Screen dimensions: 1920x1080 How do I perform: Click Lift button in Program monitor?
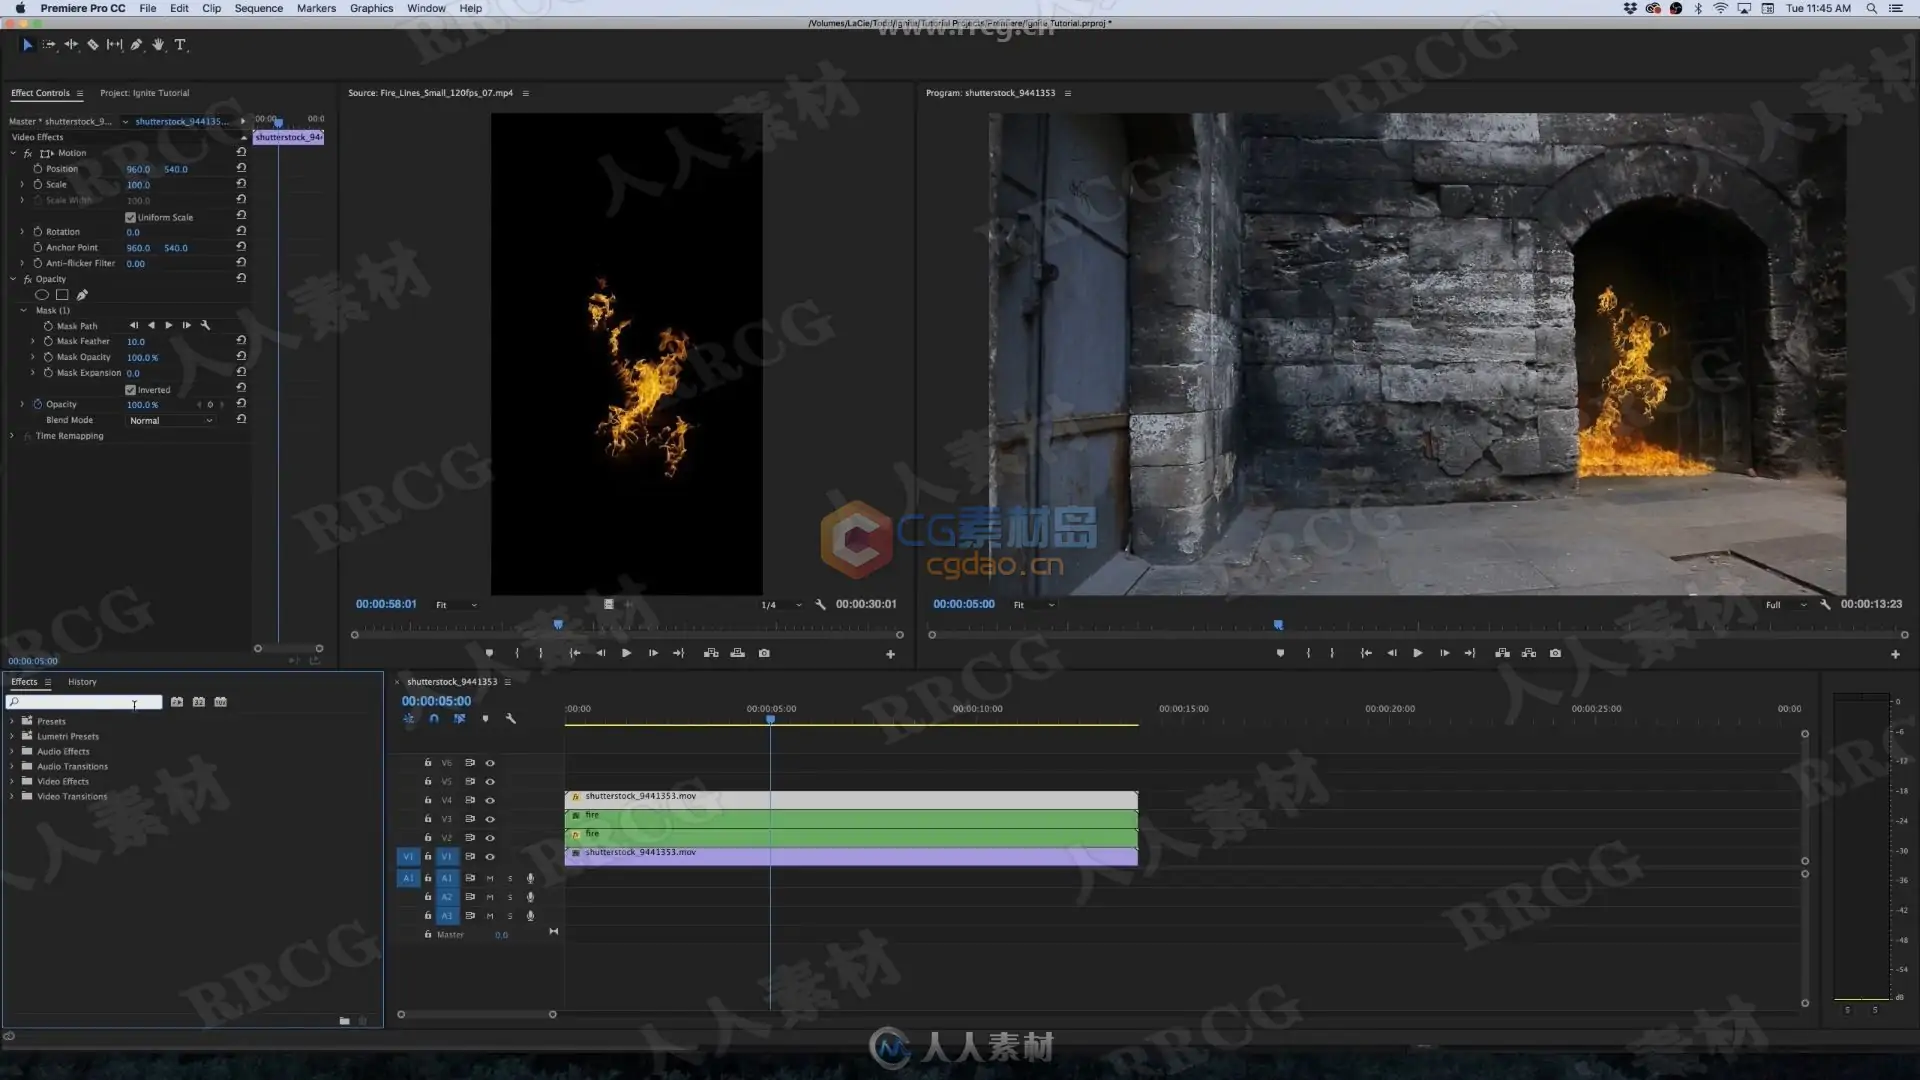(x=1502, y=653)
